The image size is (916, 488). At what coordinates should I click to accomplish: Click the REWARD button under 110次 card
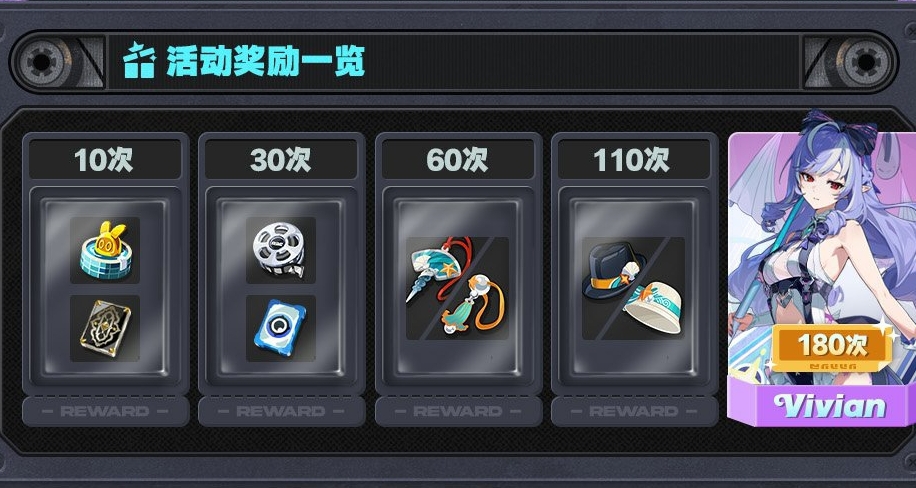634,411
